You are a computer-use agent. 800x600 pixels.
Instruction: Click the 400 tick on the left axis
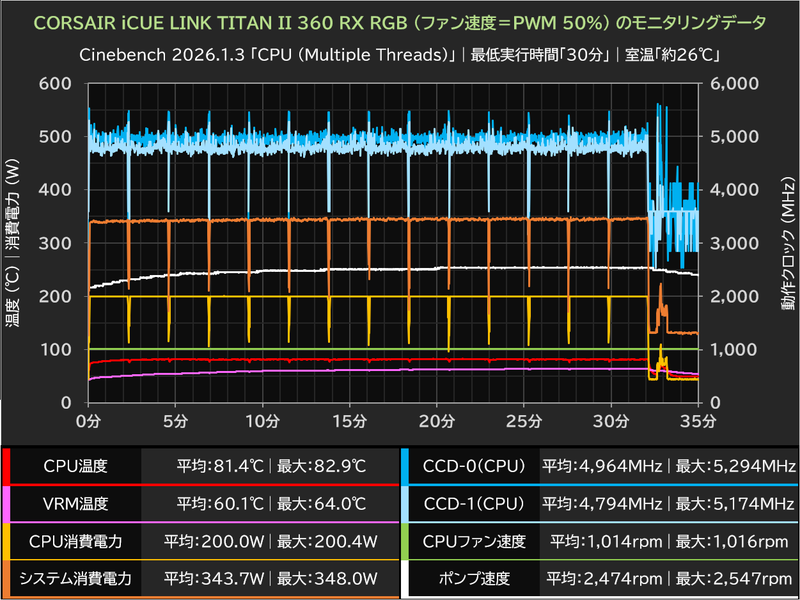(x=55, y=190)
